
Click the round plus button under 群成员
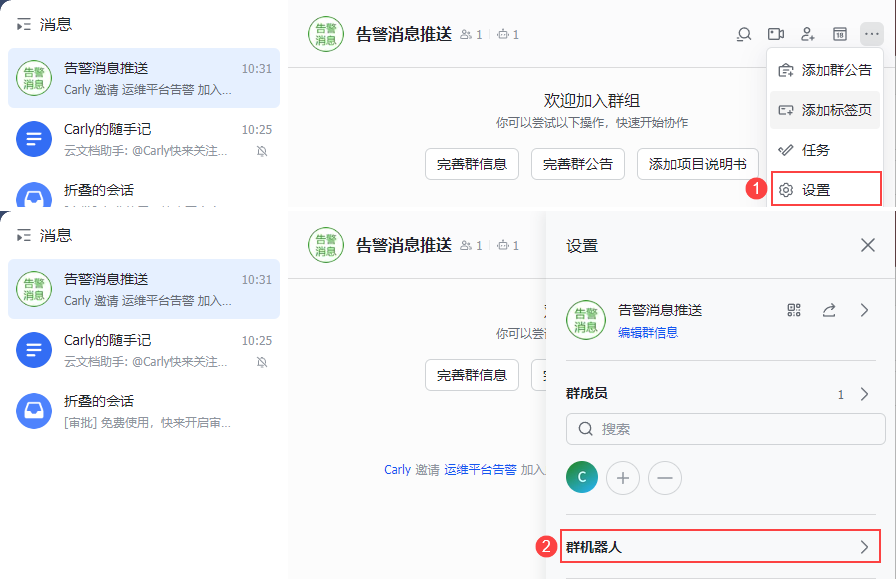tap(623, 478)
